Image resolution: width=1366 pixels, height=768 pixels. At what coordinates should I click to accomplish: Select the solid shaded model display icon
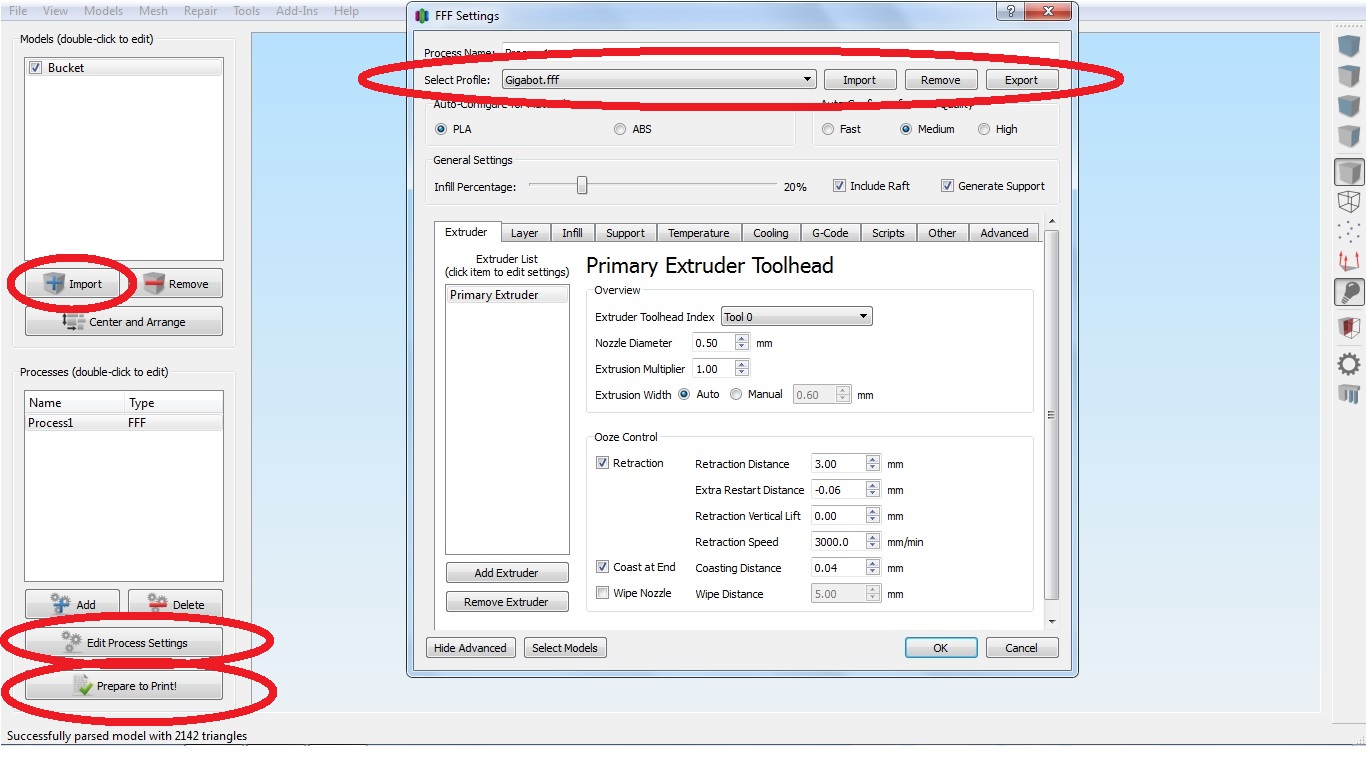1349,172
